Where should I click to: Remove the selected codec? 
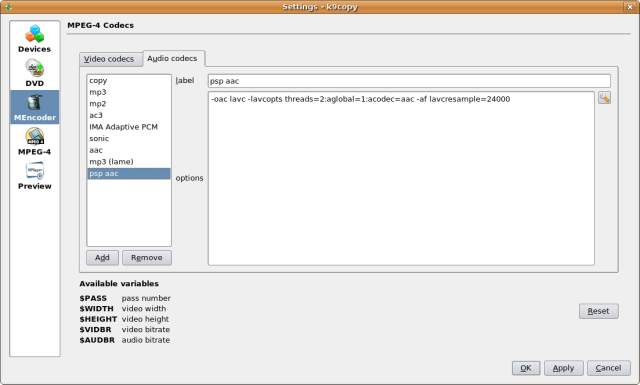pyautogui.click(x=147, y=258)
